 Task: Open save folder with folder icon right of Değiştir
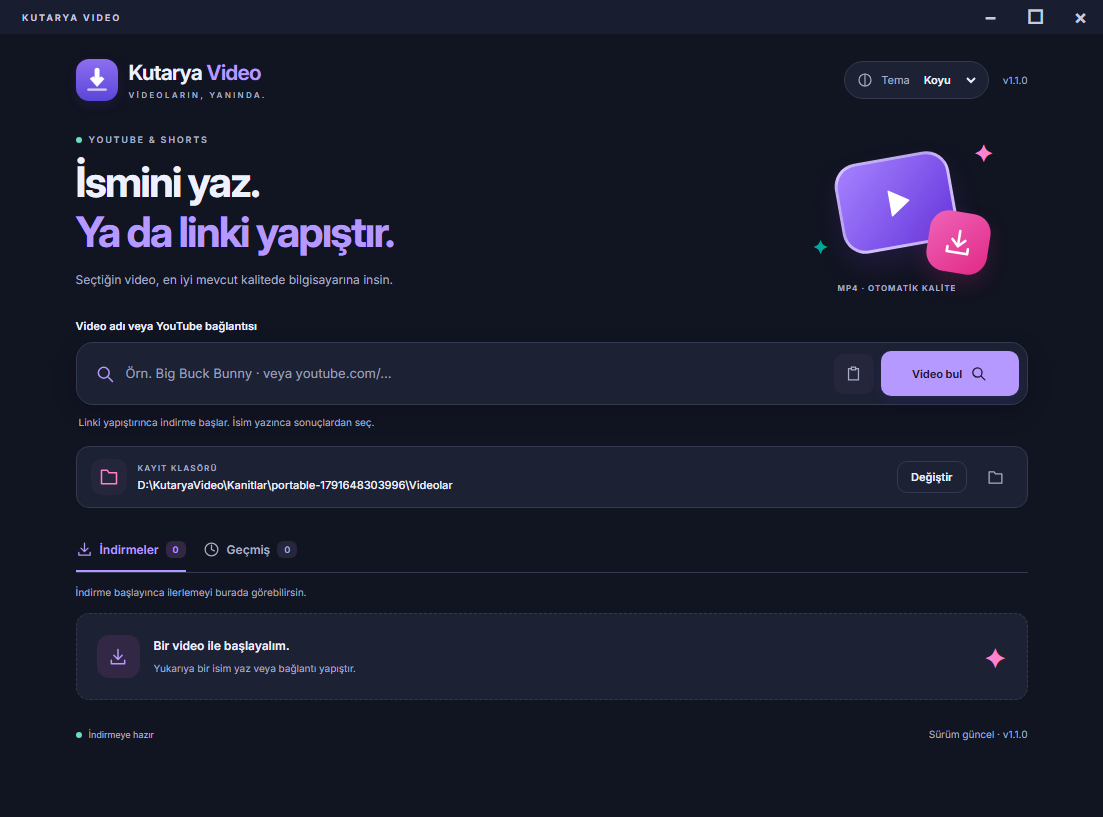pyautogui.click(x=995, y=478)
